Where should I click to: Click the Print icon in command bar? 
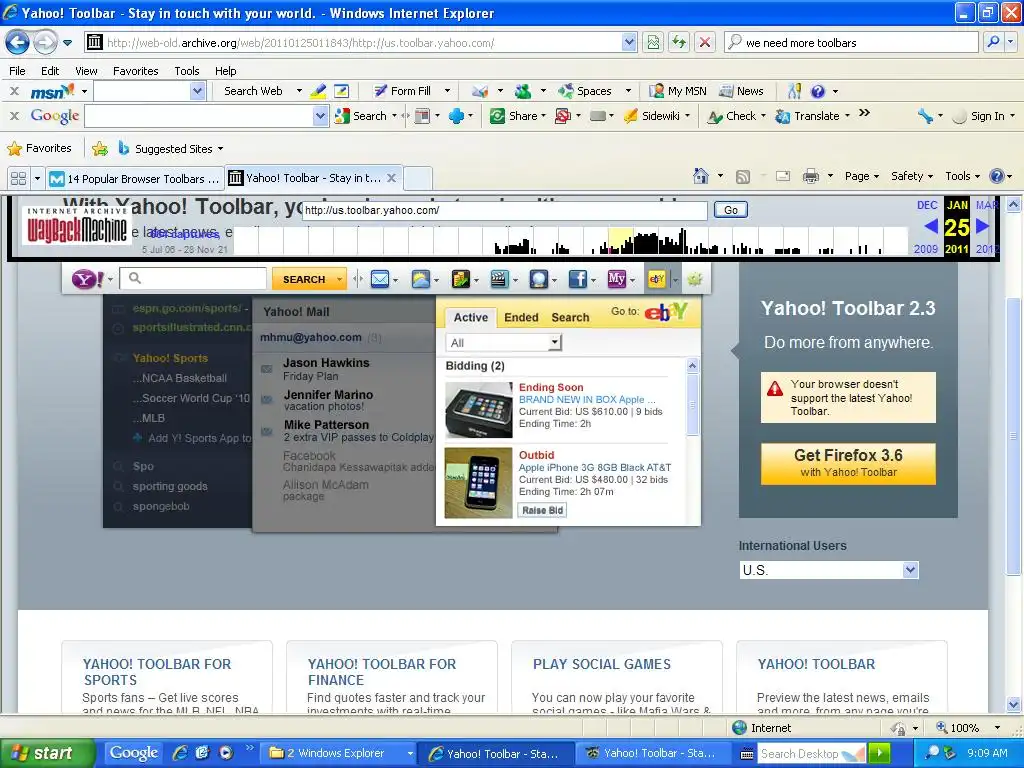coord(810,176)
